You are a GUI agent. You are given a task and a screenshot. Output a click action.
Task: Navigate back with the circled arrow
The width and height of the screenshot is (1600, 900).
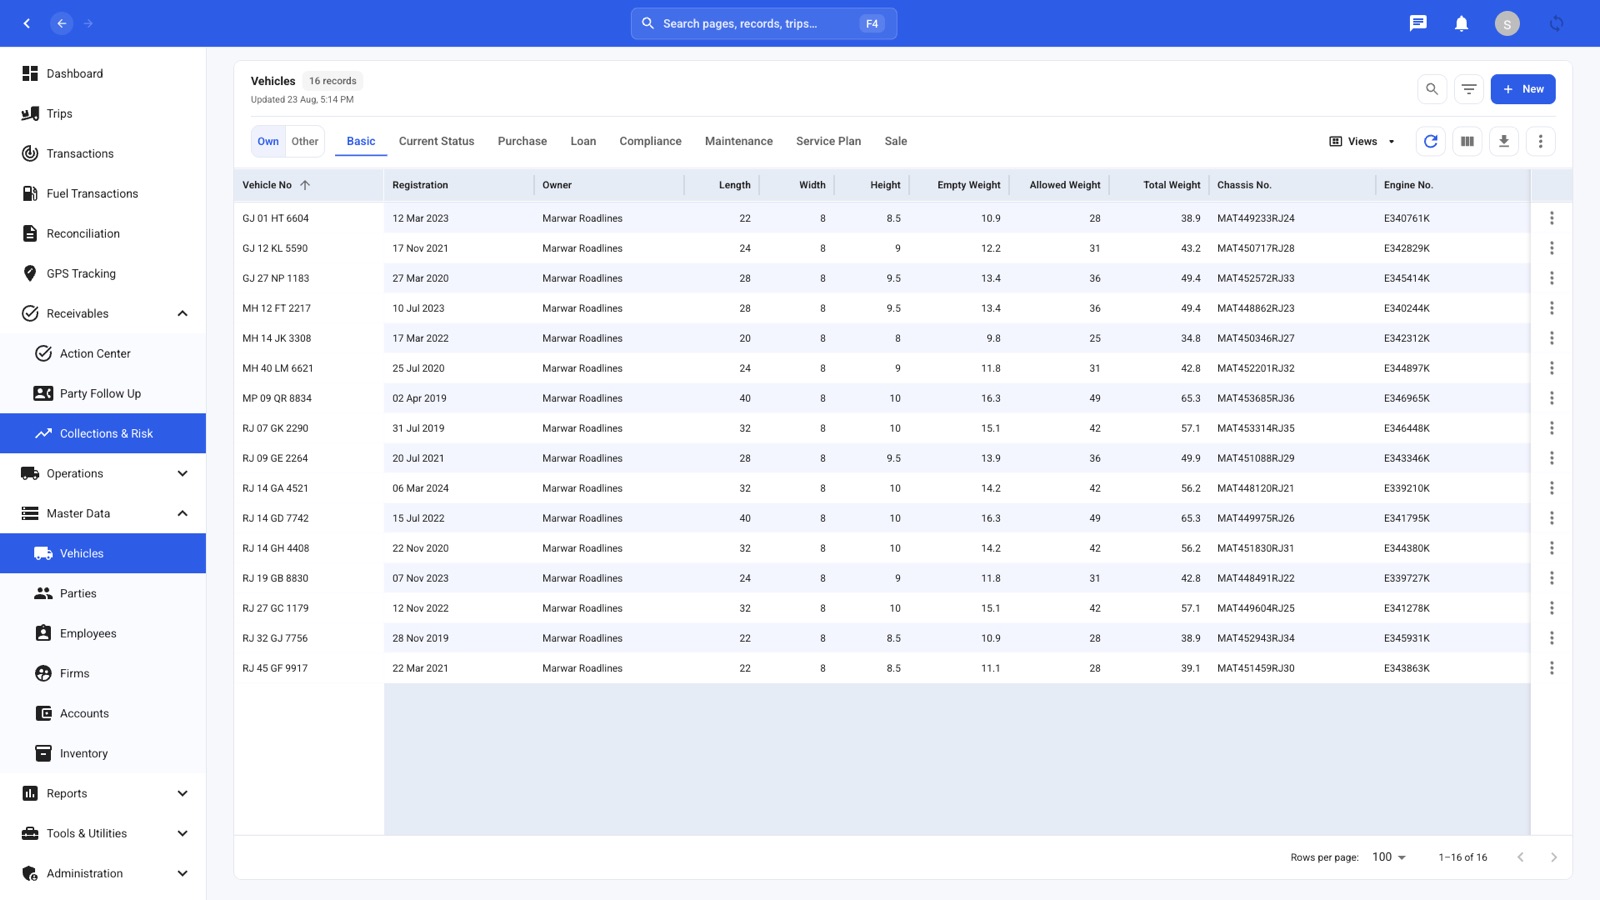62,23
